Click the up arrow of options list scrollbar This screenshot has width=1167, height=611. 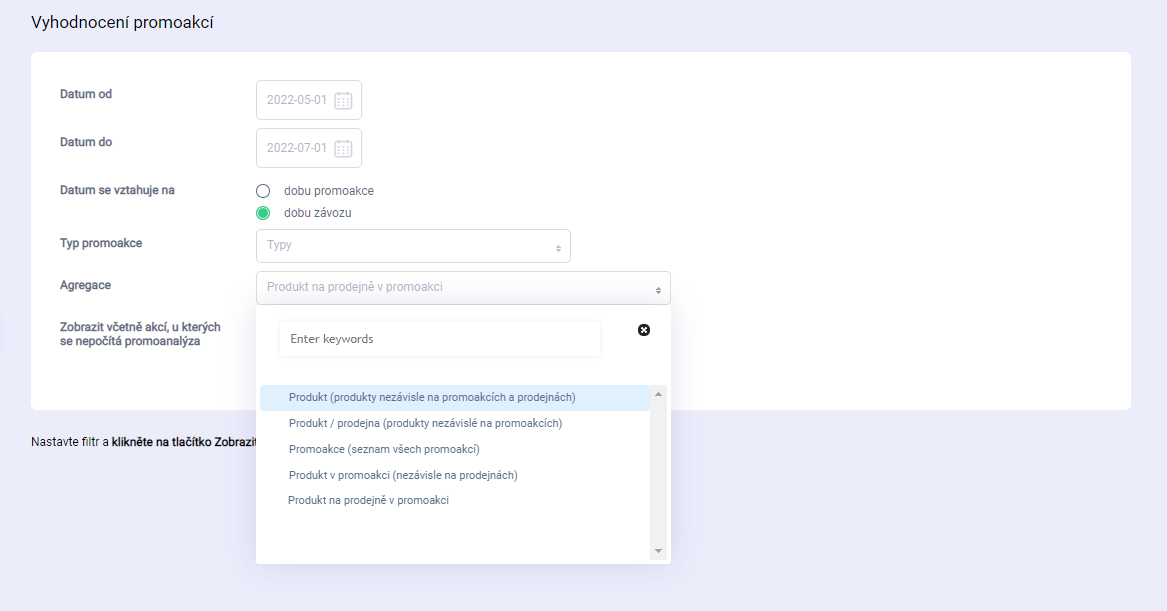(658, 394)
